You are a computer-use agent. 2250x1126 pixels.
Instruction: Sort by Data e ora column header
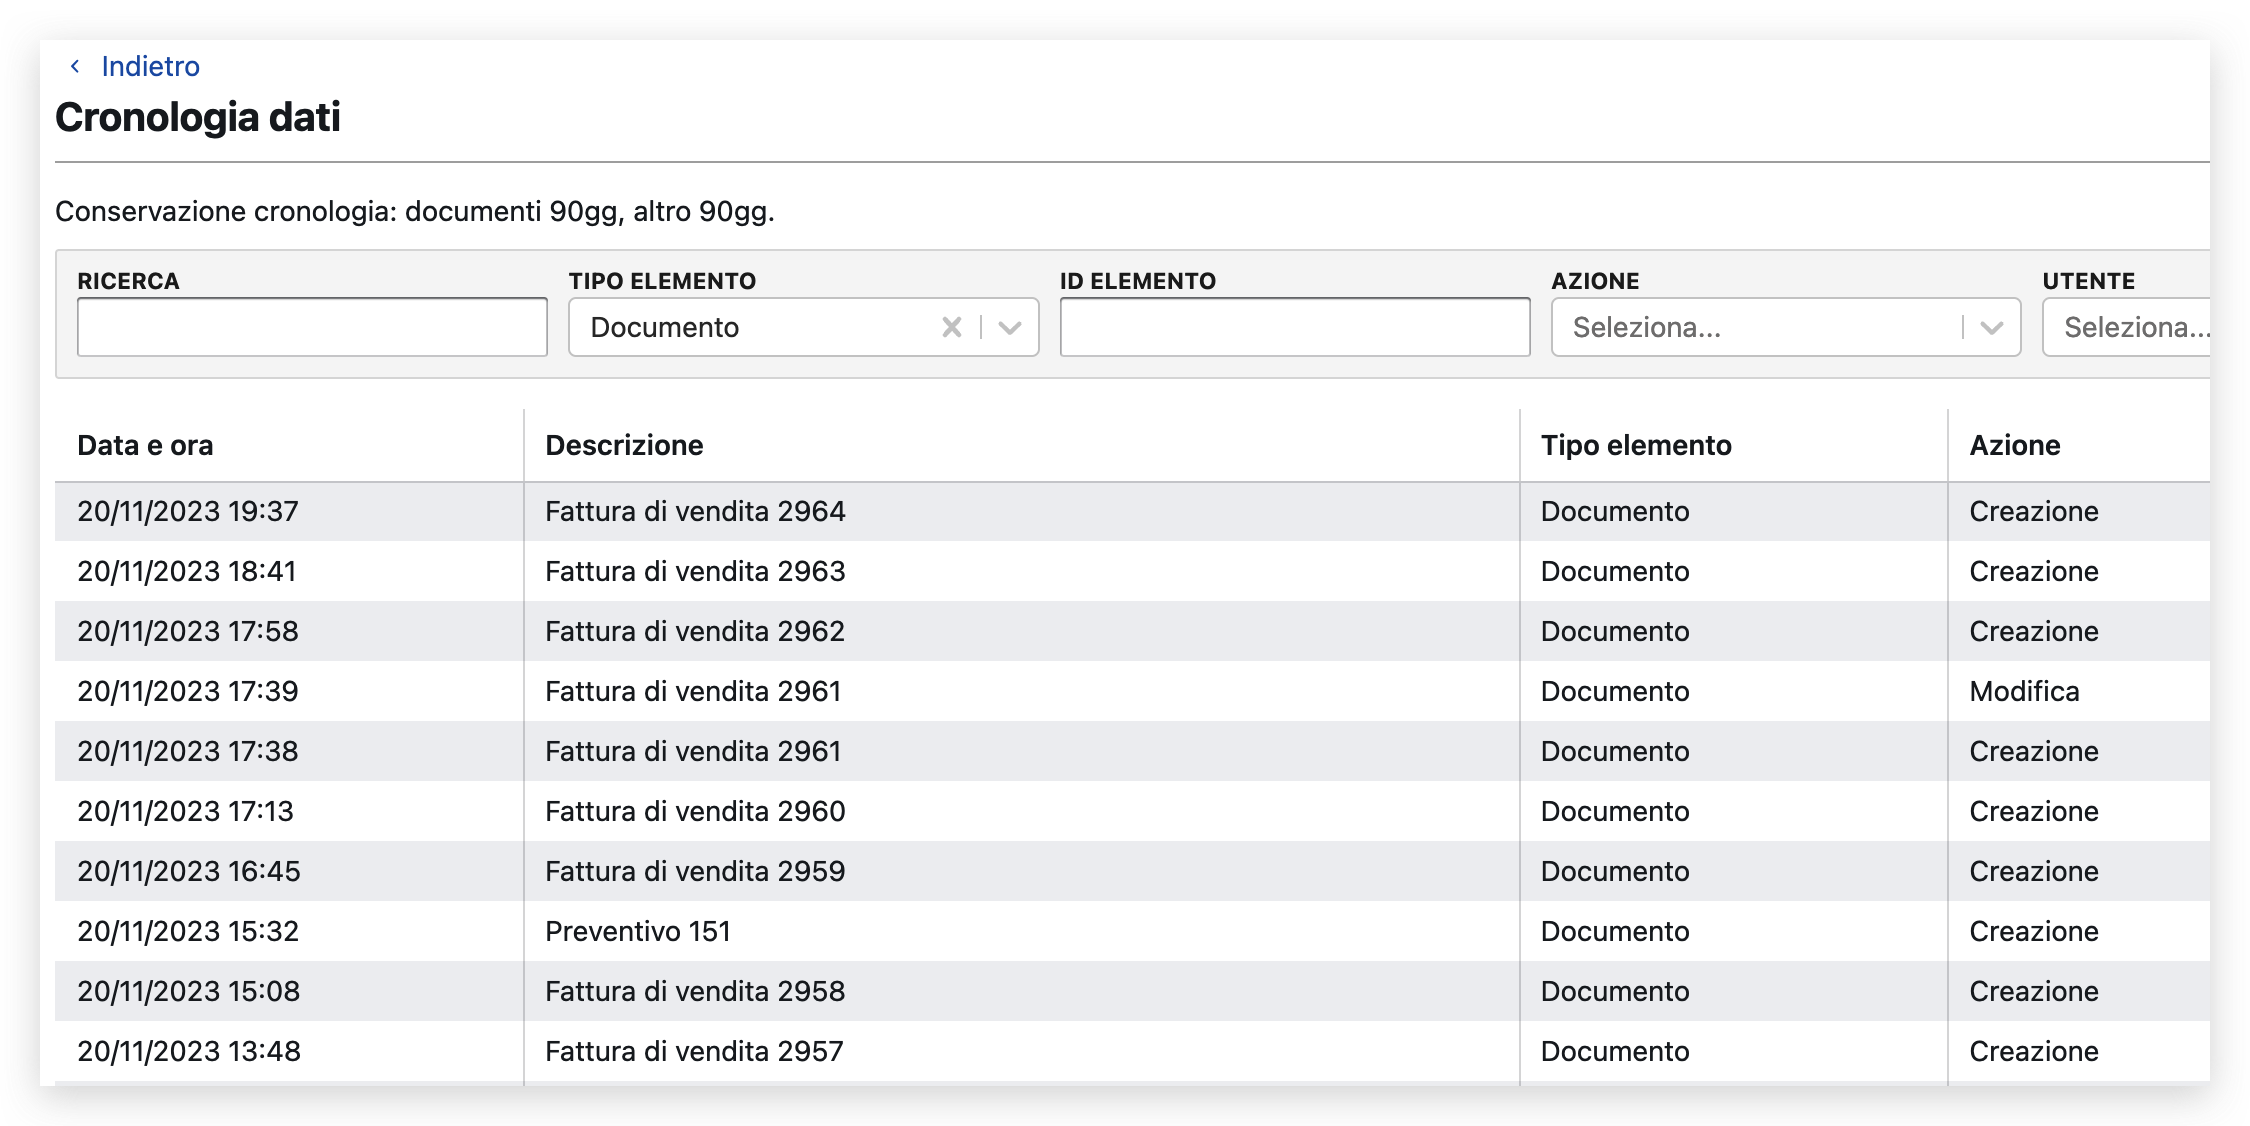(145, 445)
